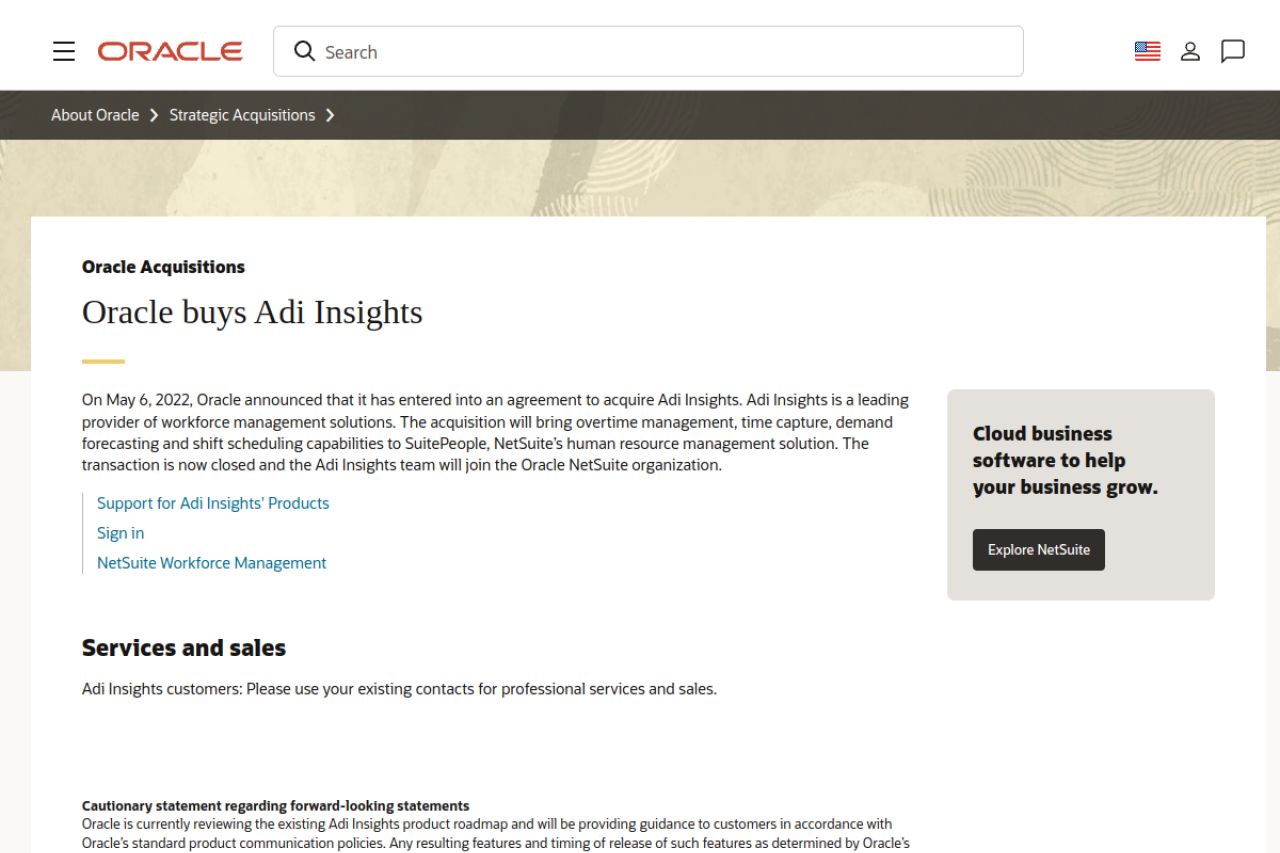Click the cautionary statement heading
Viewport: 1280px width, 853px height.
275,805
